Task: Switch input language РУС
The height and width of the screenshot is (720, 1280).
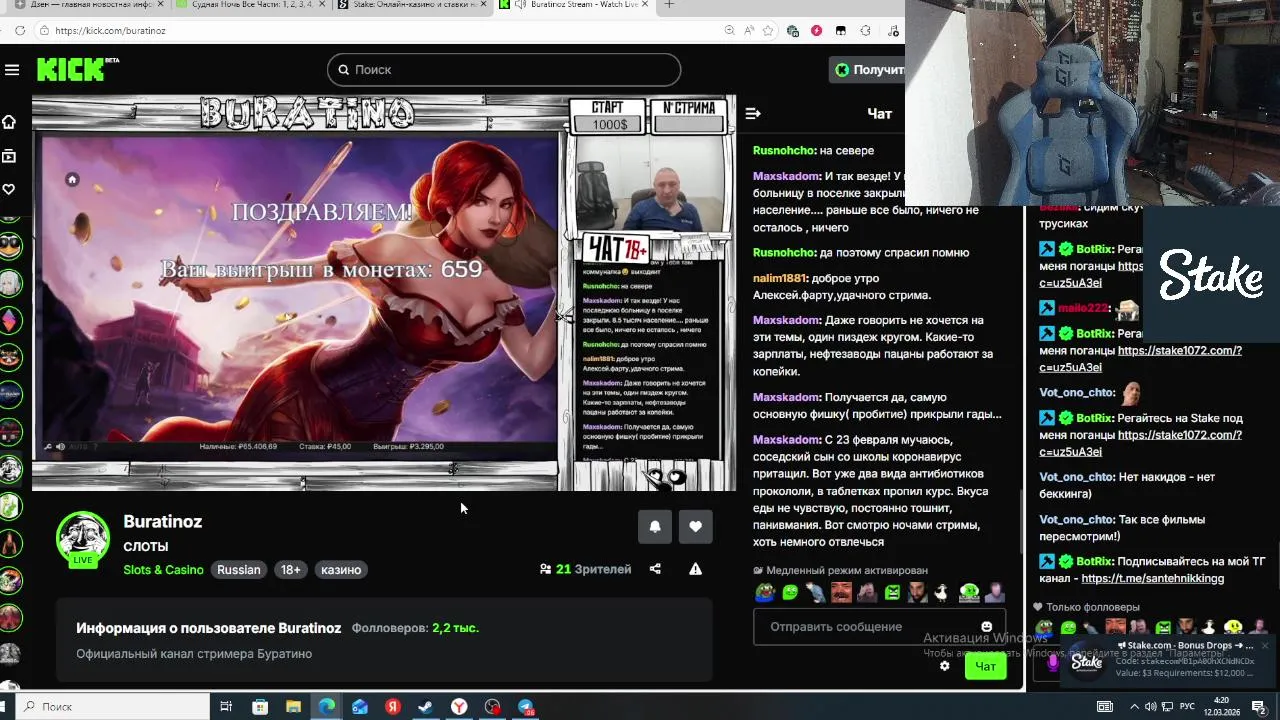Action: pos(1188,707)
